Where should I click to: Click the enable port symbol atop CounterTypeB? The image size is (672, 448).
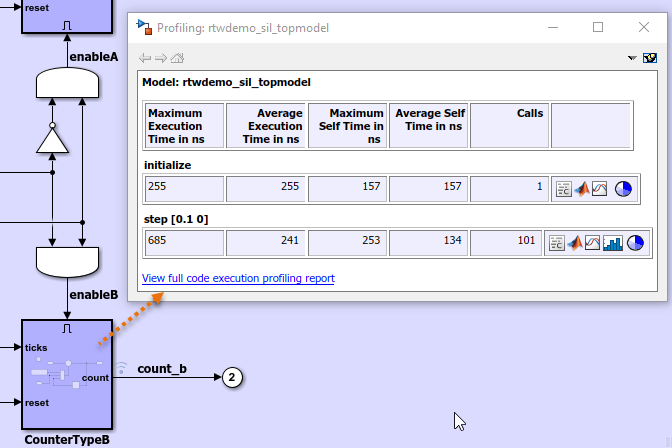(x=67, y=328)
